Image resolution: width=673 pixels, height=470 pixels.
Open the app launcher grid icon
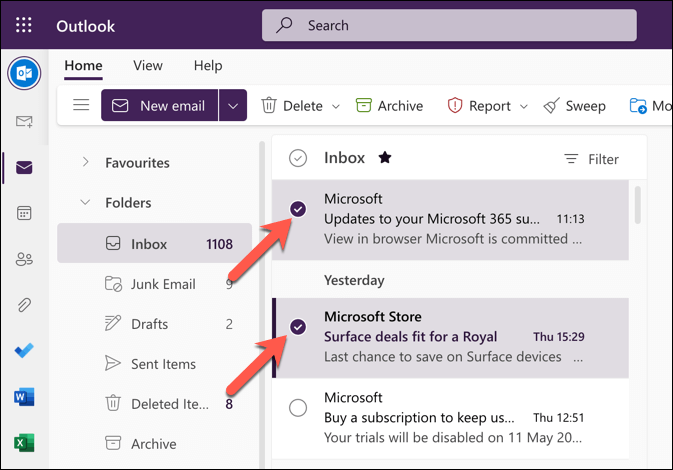24,25
